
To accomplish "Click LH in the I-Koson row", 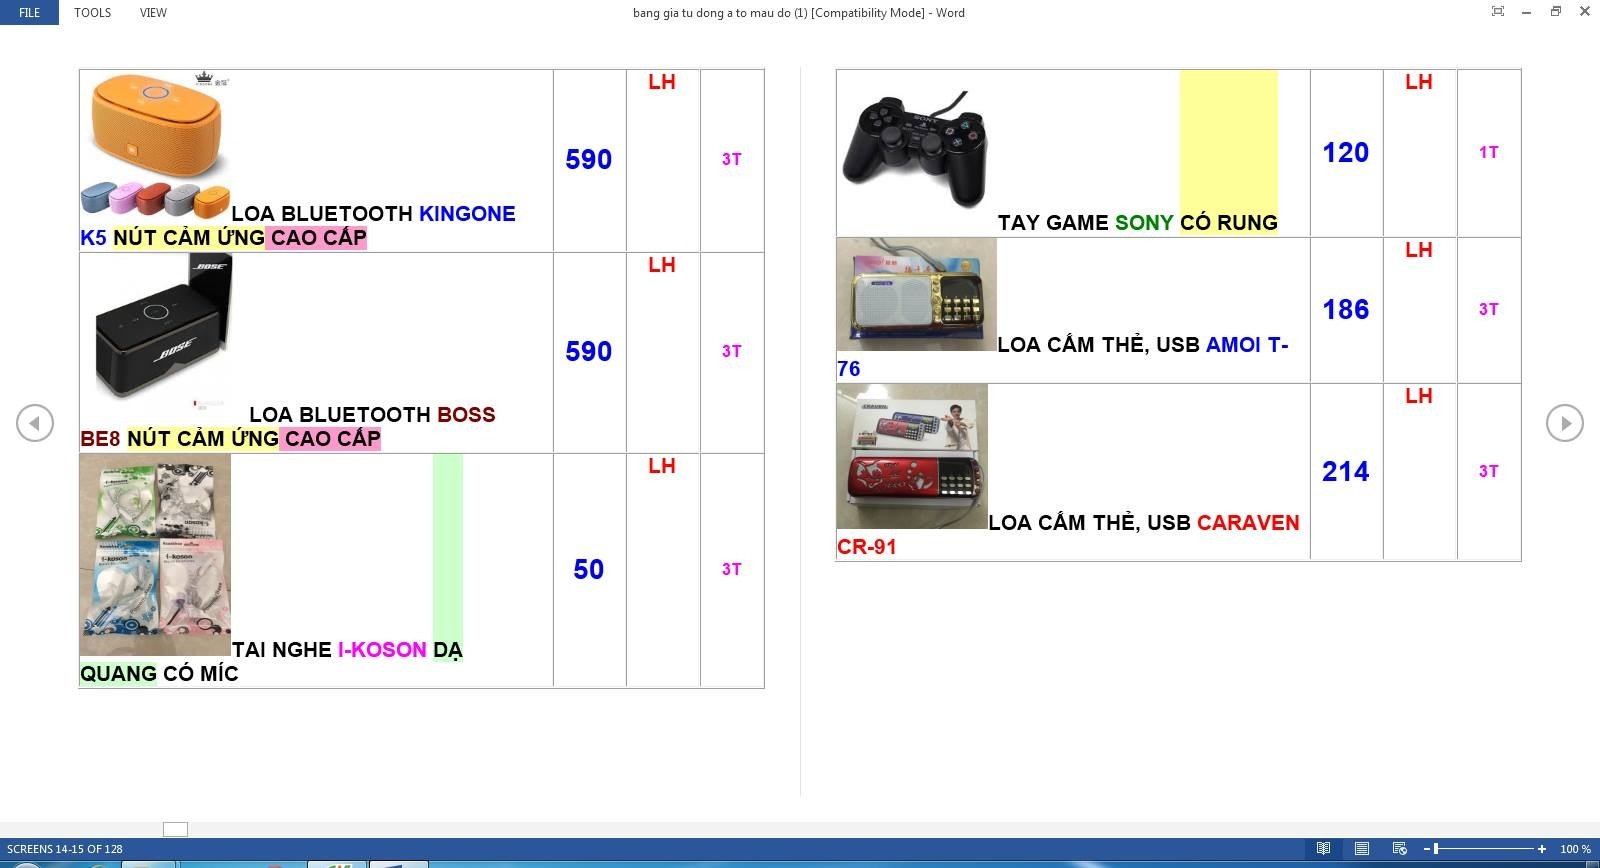I will [x=662, y=466].
